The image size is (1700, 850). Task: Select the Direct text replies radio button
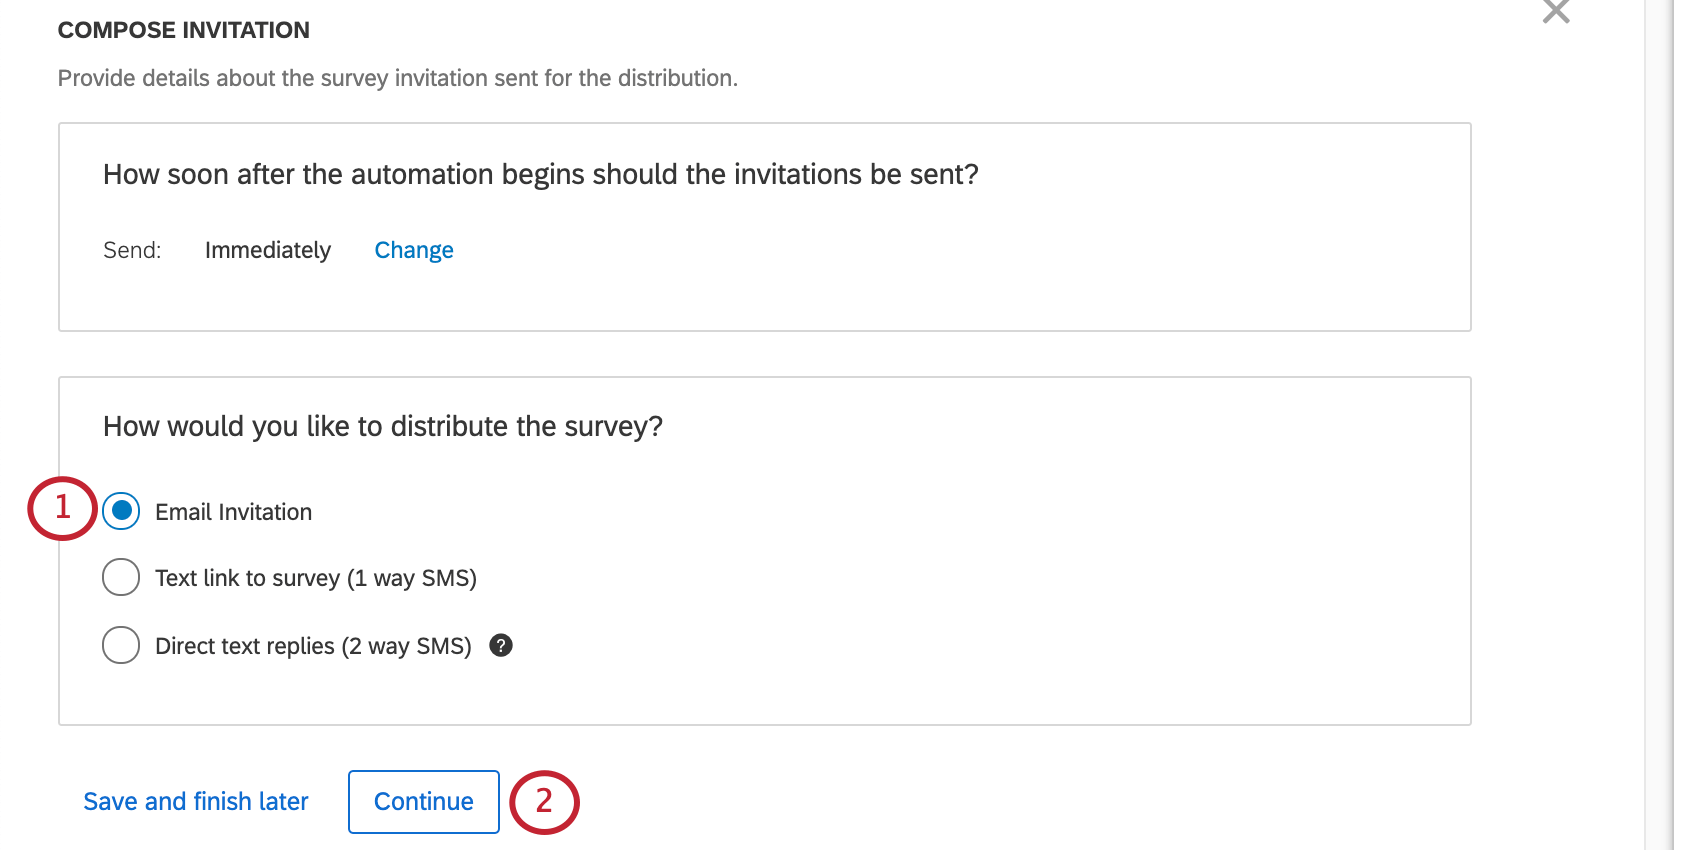(121, 645)
